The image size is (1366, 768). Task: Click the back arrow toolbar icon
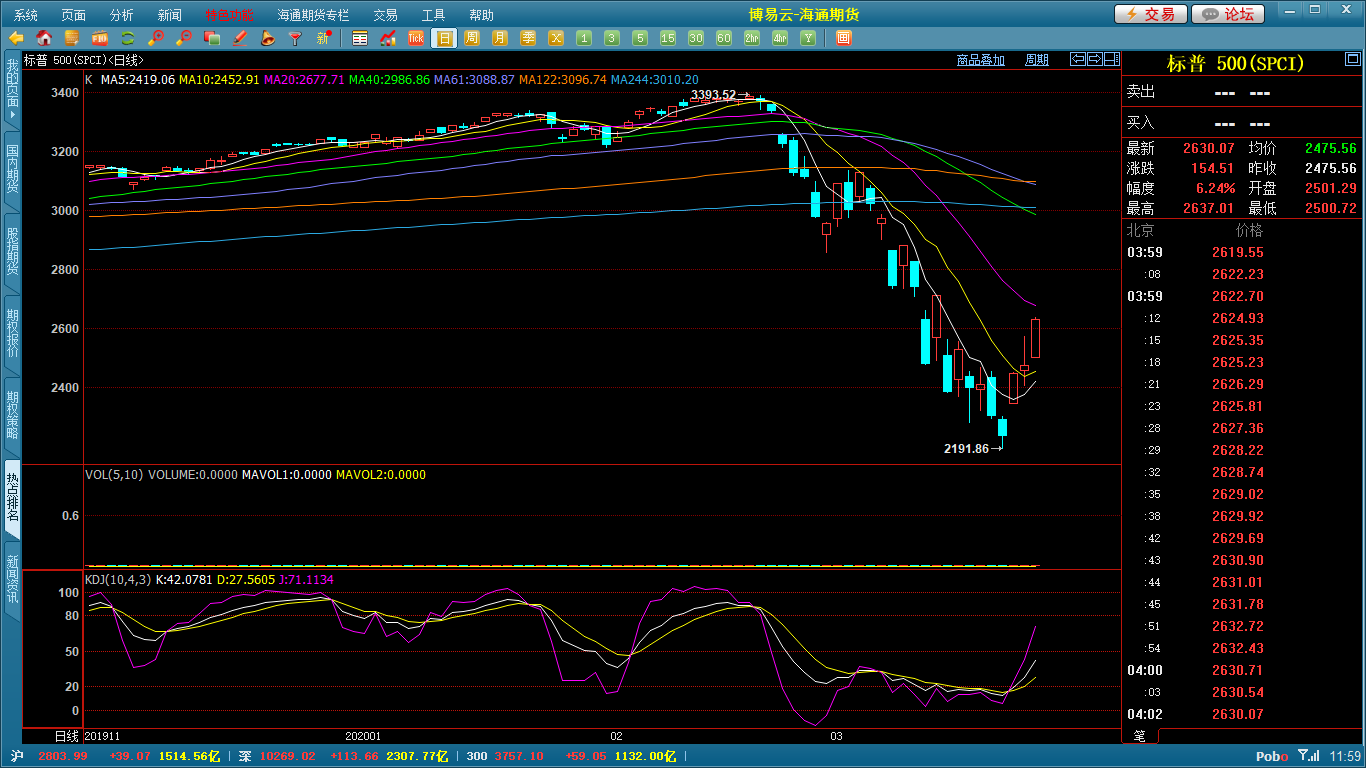16,38
